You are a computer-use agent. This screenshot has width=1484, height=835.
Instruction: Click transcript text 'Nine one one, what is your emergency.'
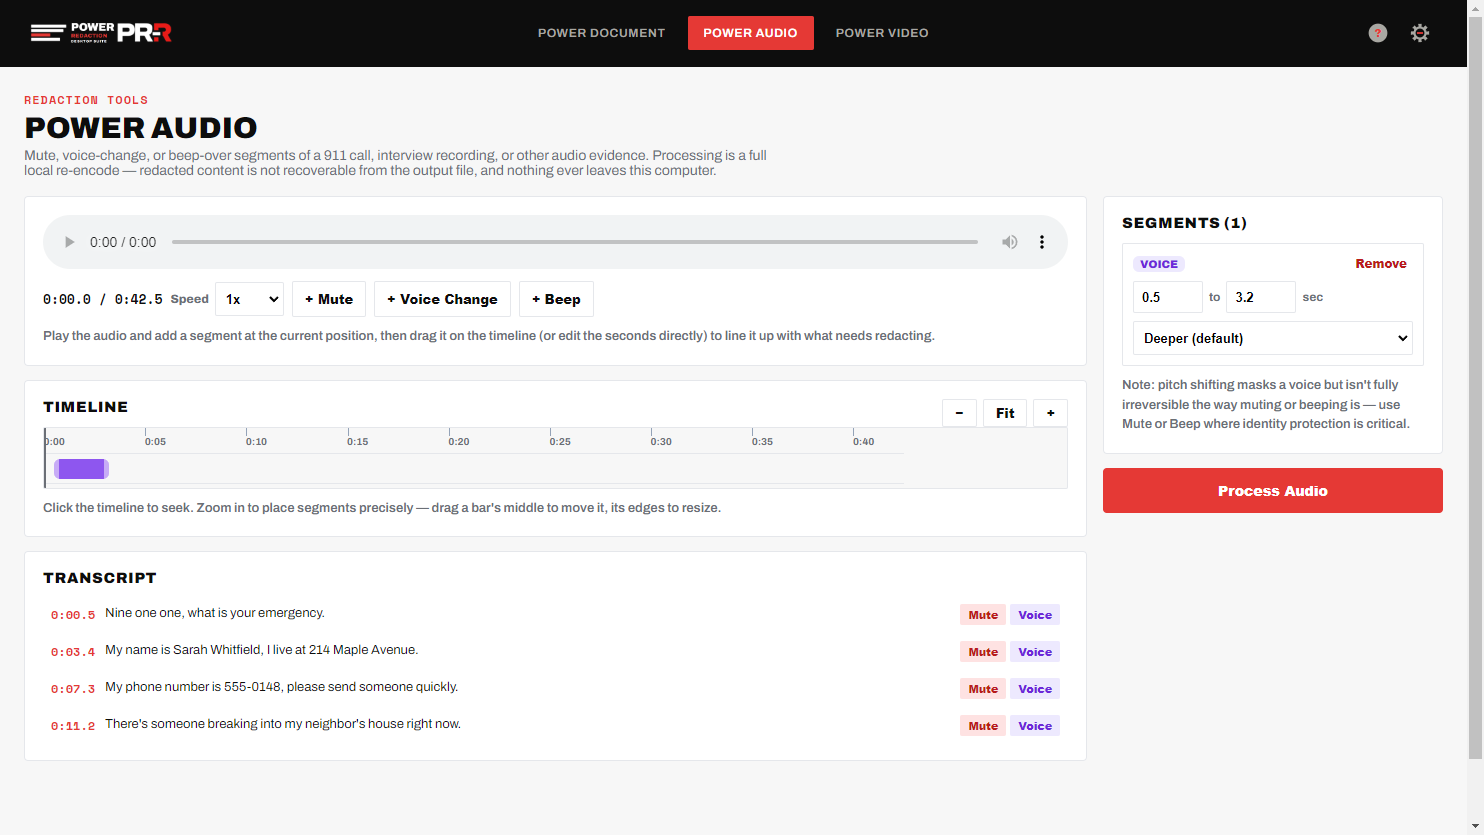tap(215, 613)
